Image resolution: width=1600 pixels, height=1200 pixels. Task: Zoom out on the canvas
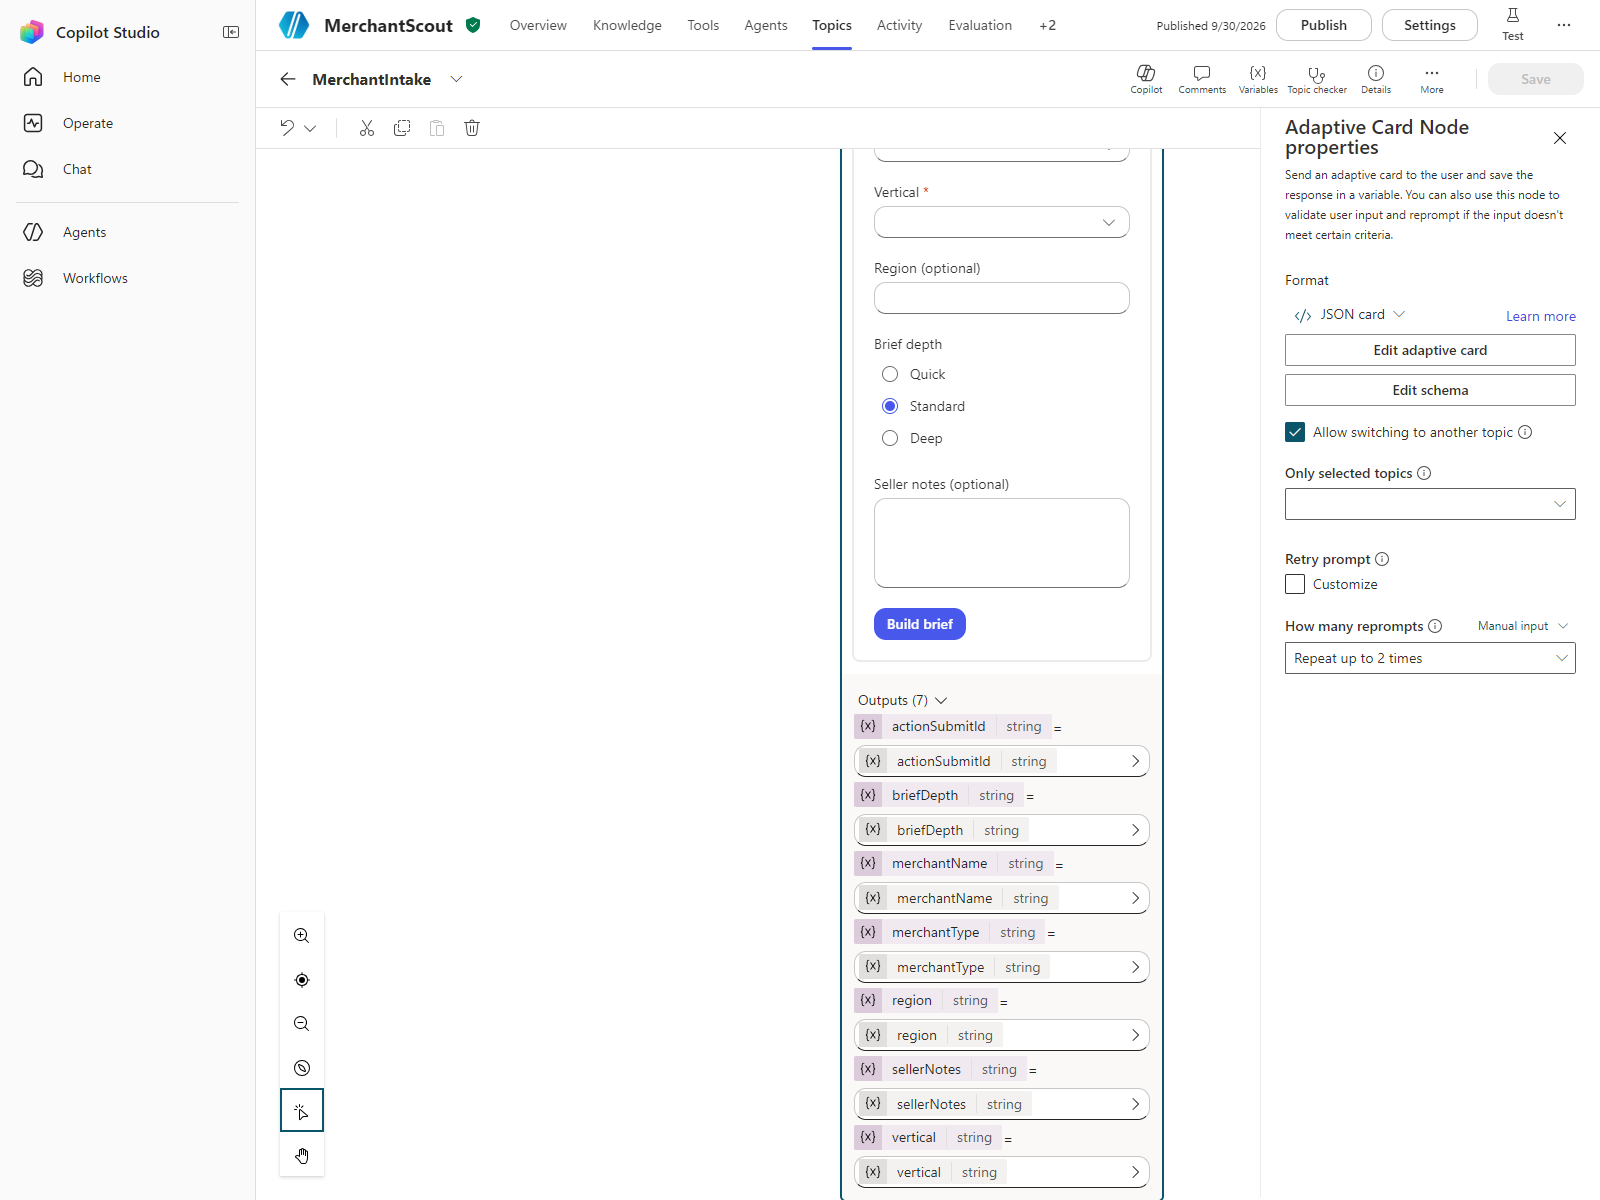(302, 1024)
